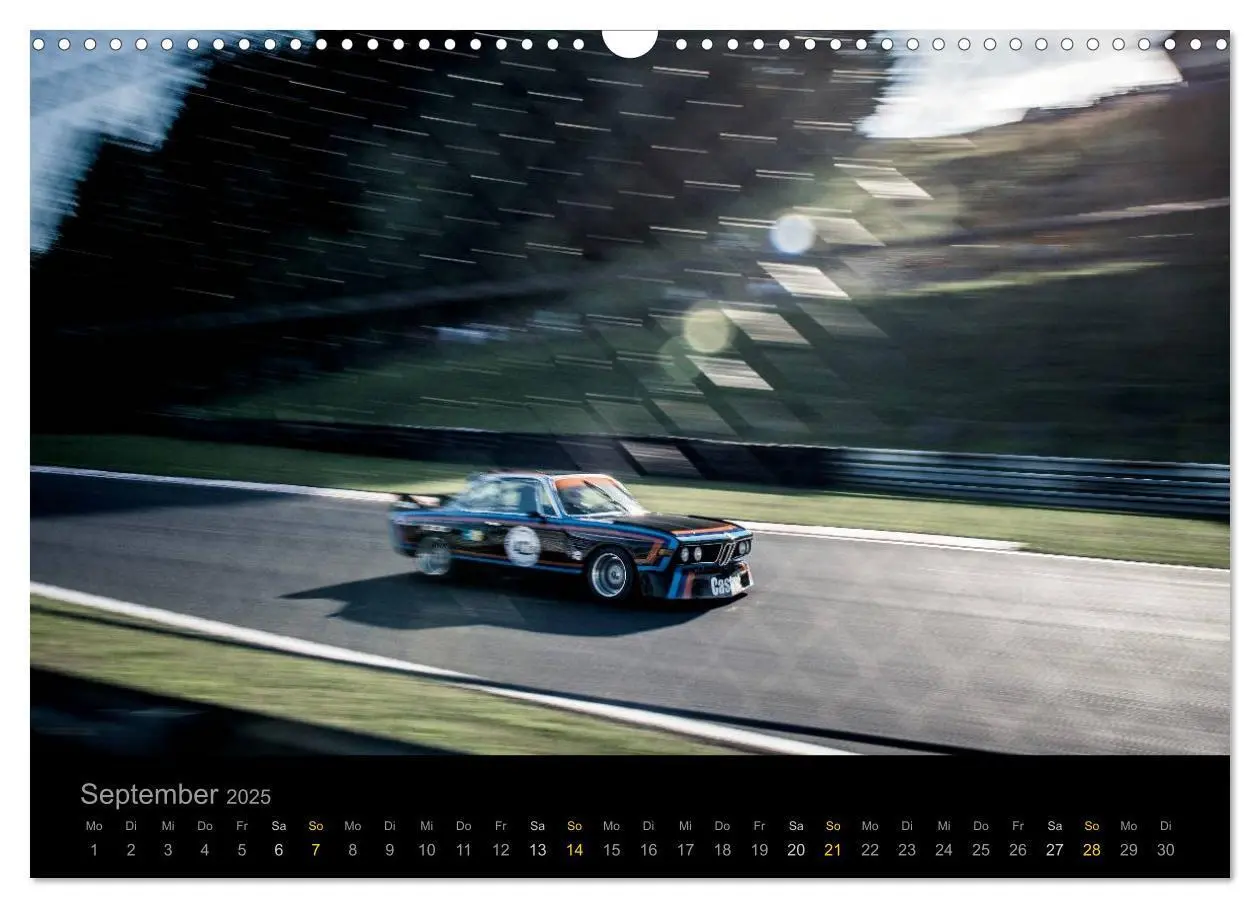
Task: Click the September month heading
Action: (149, 794)
